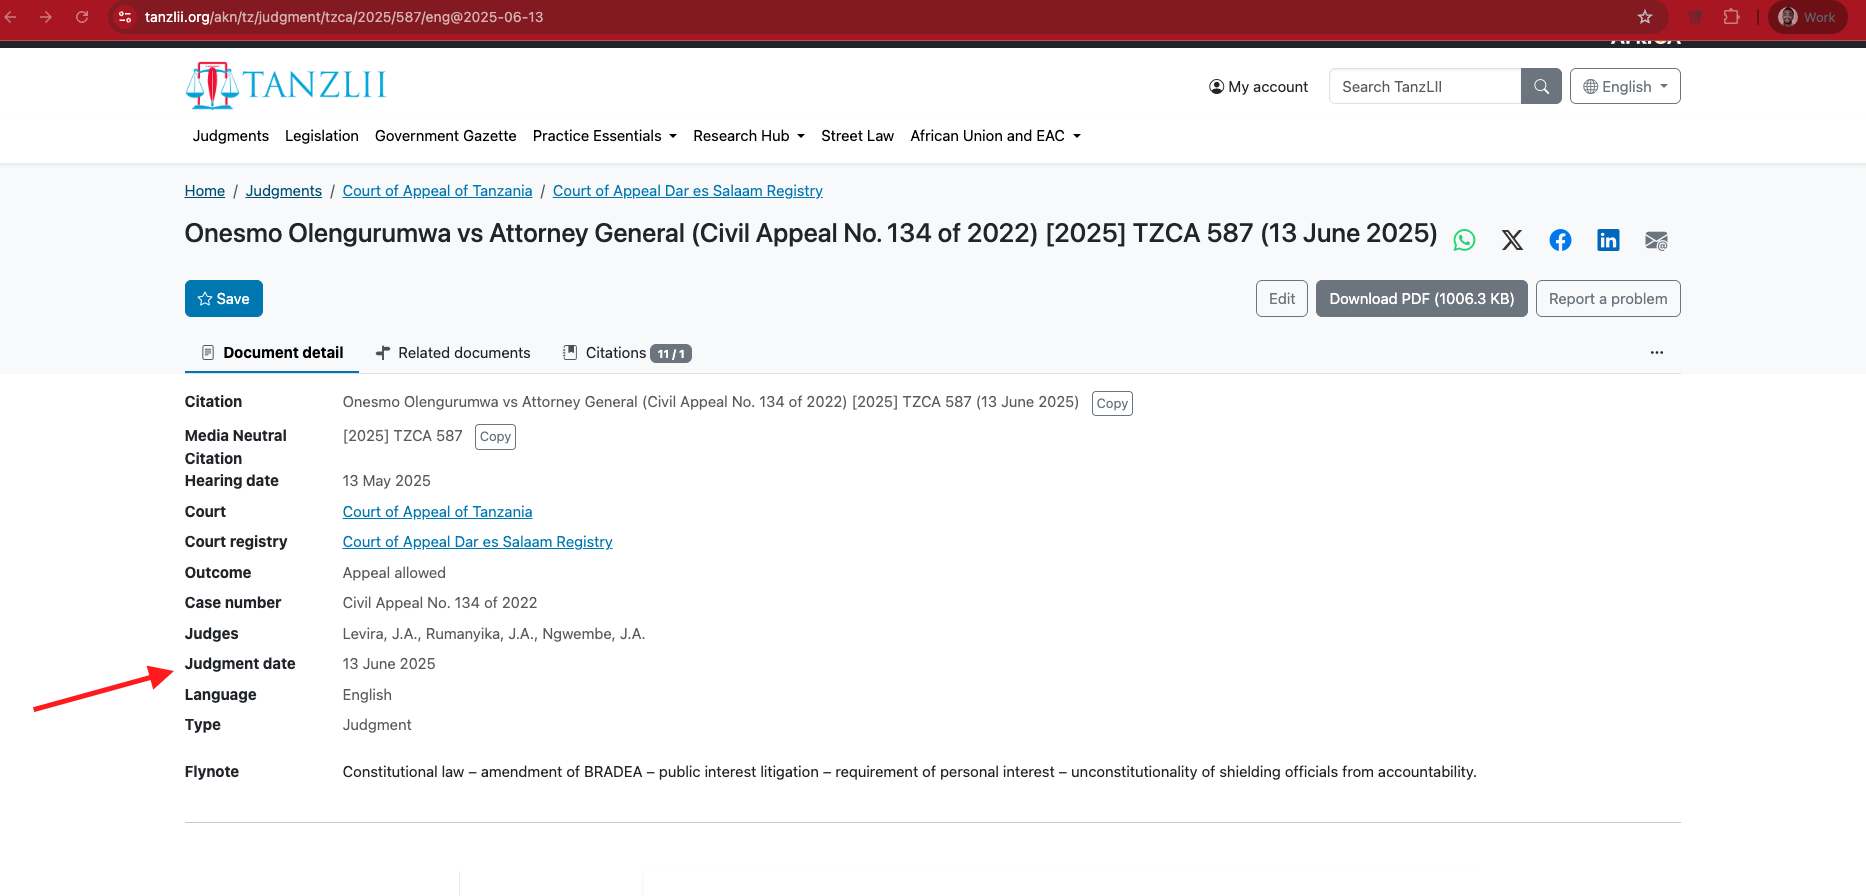1866x896 pixels.
Task: Click the TanzLII logo
Action: pyautogui.click(x=286, y=86)
